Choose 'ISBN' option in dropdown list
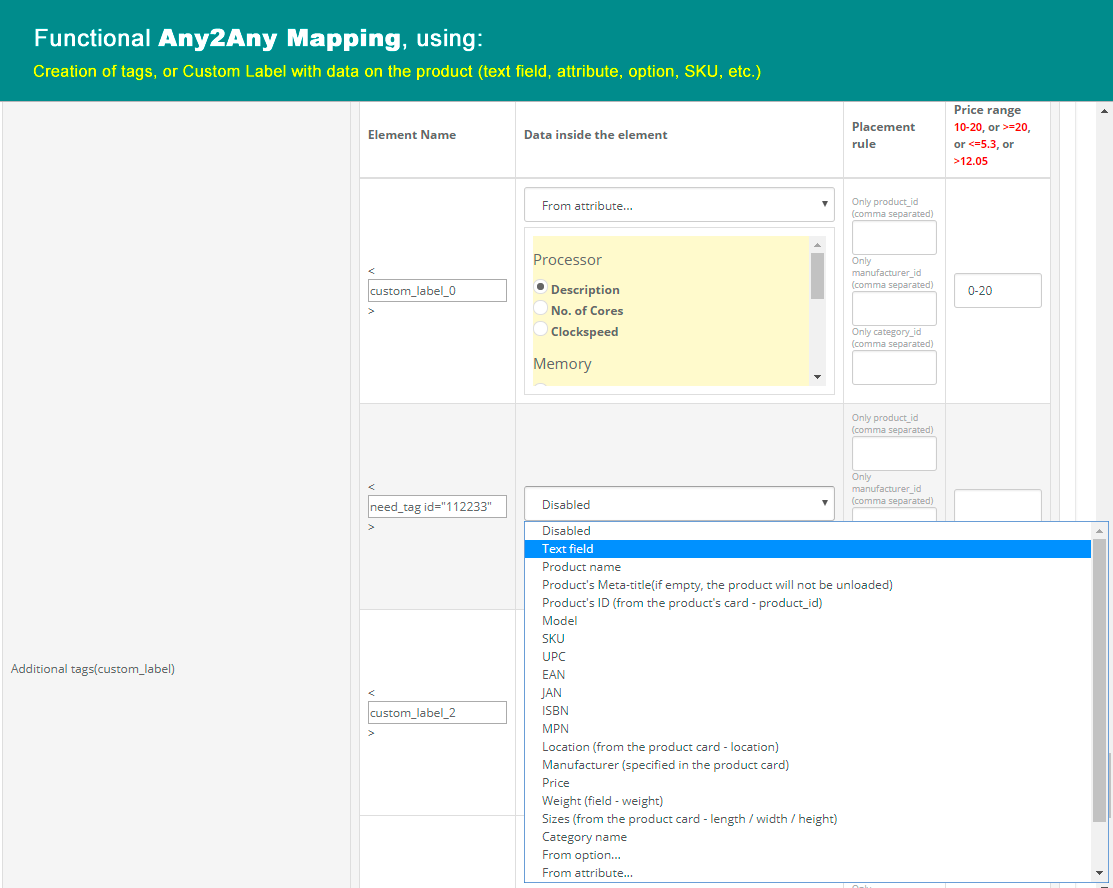 pyautogui.click(x=808, y=711)
